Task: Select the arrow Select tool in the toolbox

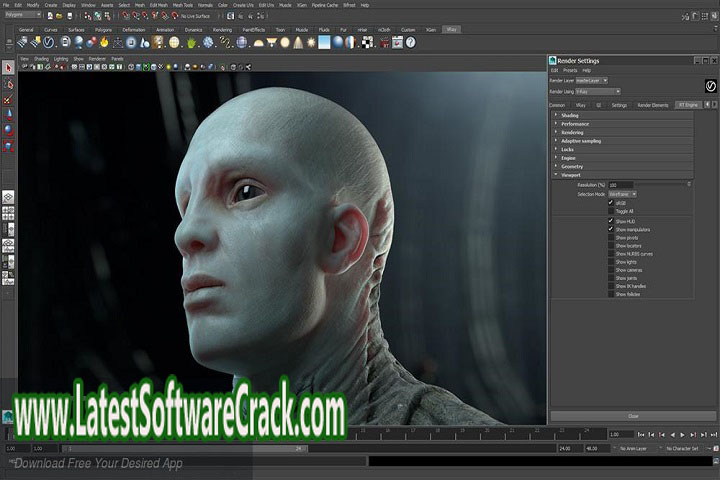Action: pyautogui.click(x=8, y=68)
